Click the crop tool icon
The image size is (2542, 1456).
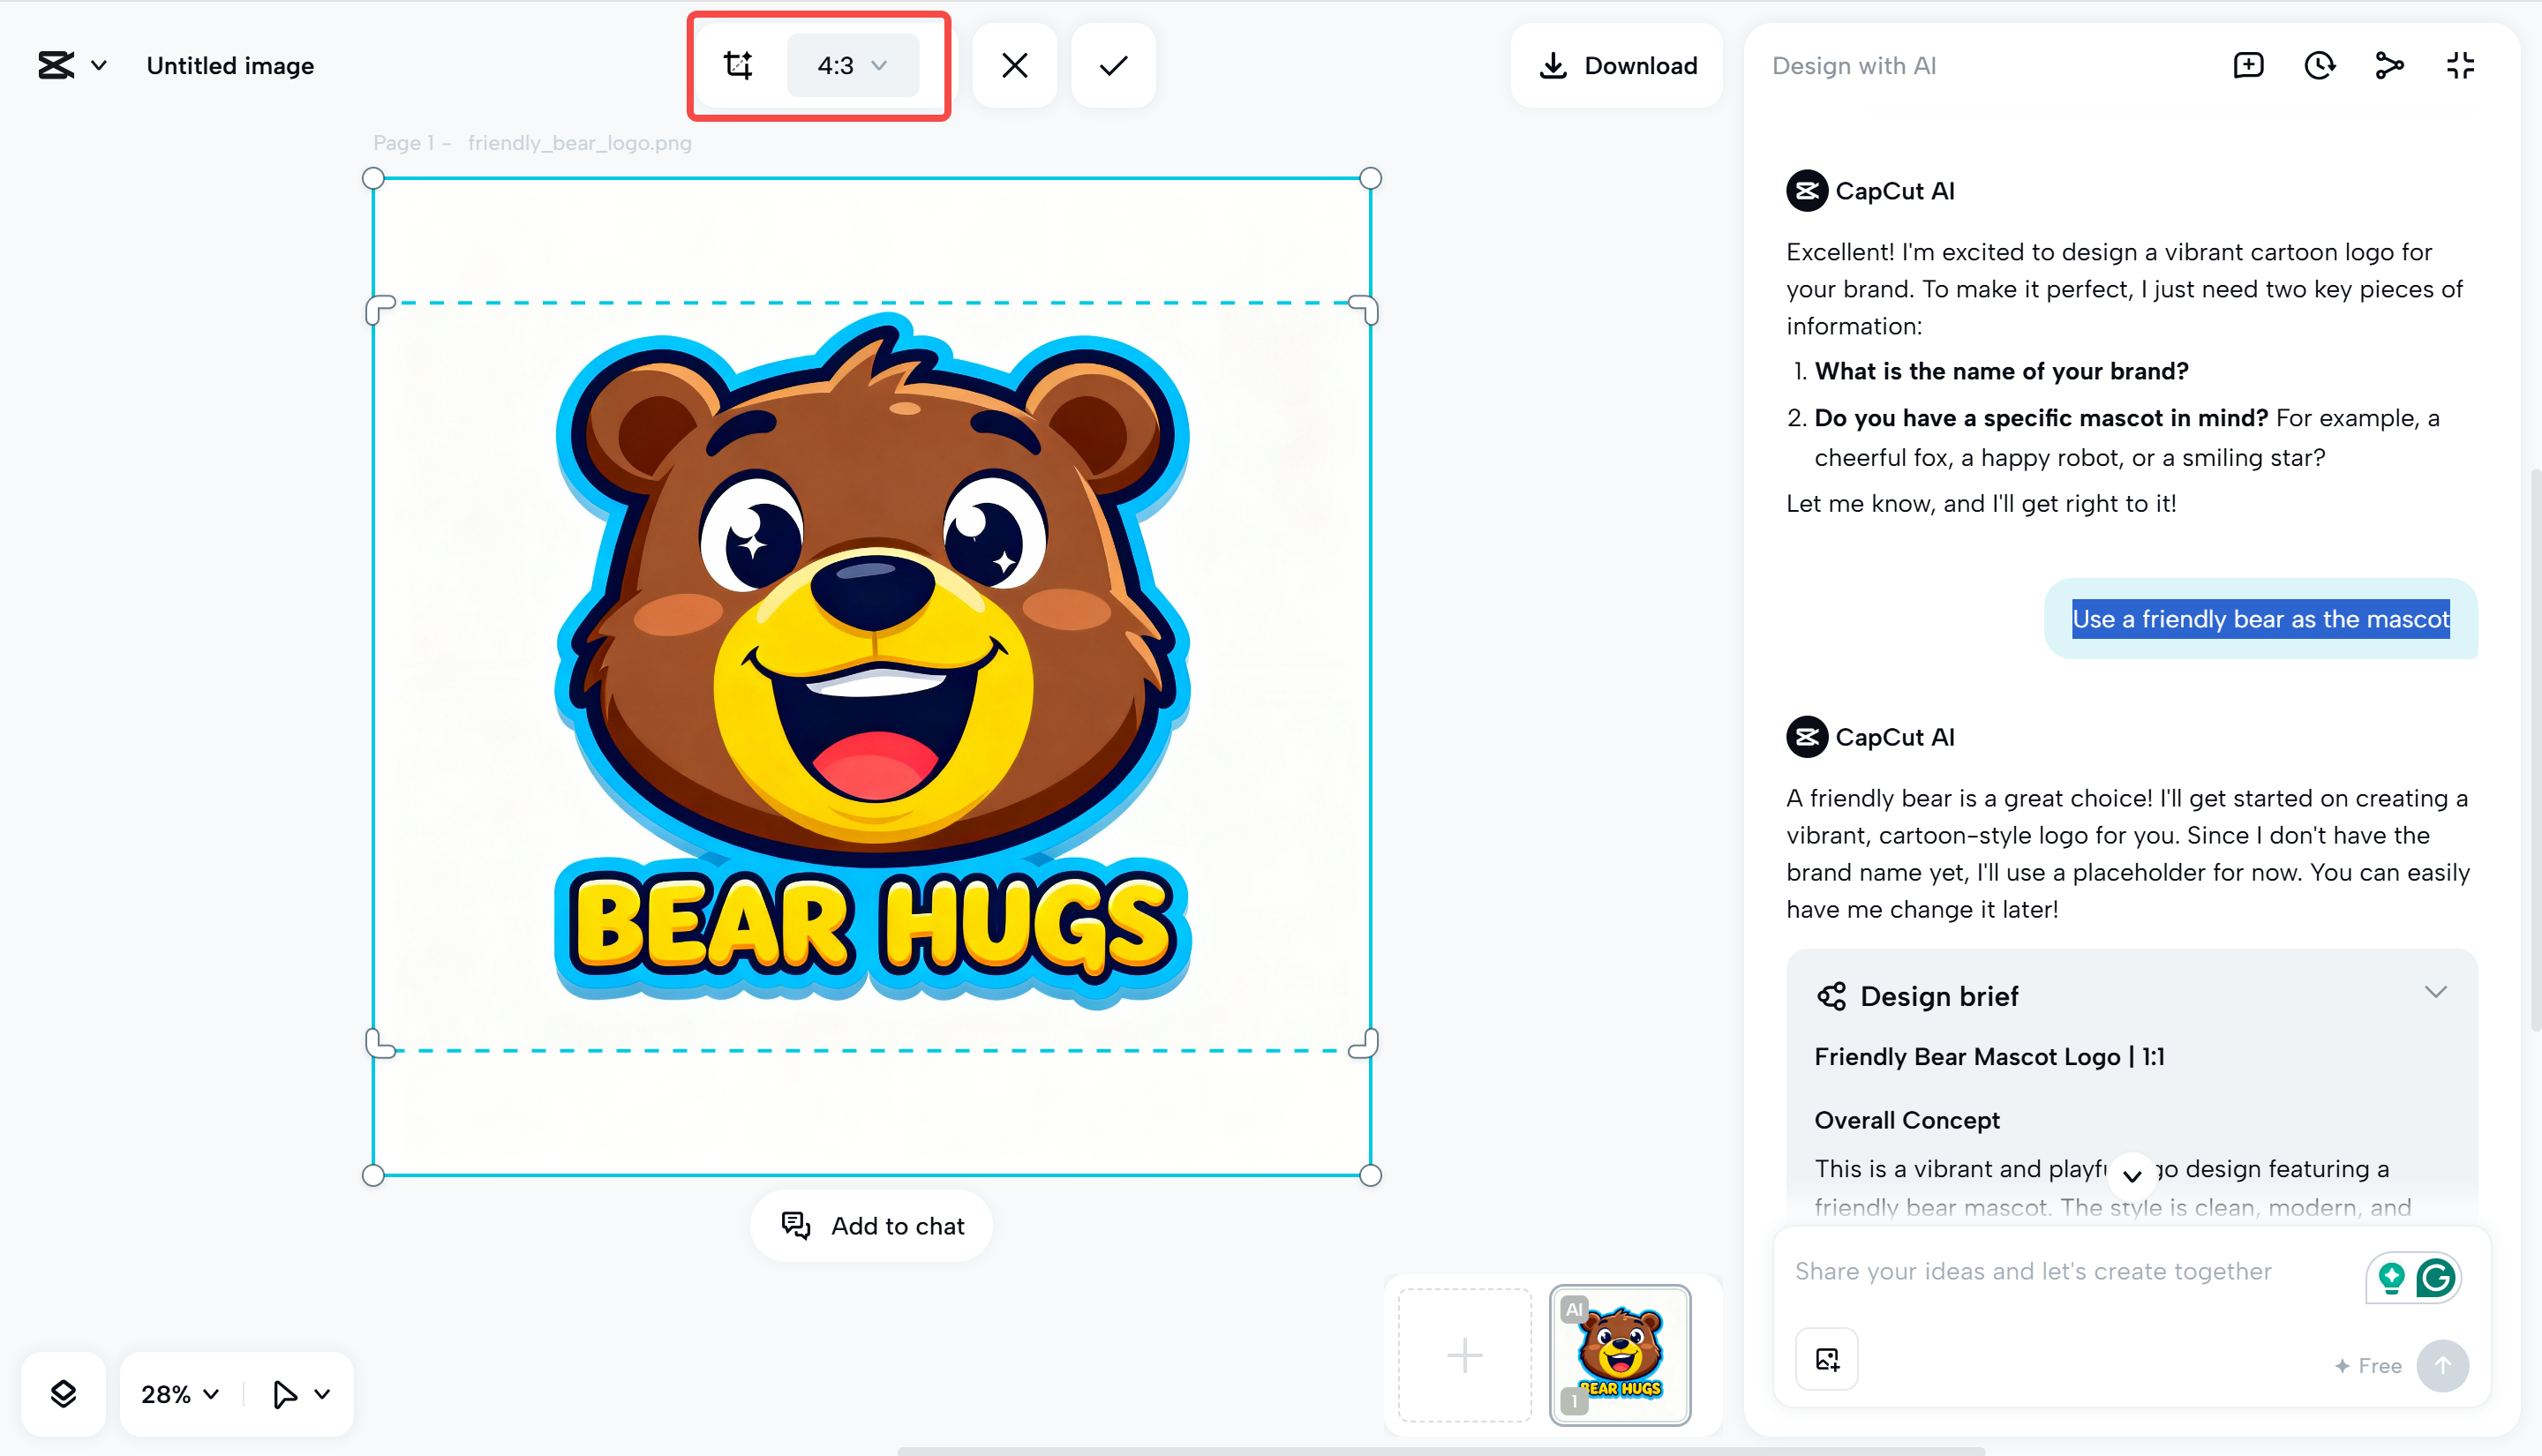point(738,66)
